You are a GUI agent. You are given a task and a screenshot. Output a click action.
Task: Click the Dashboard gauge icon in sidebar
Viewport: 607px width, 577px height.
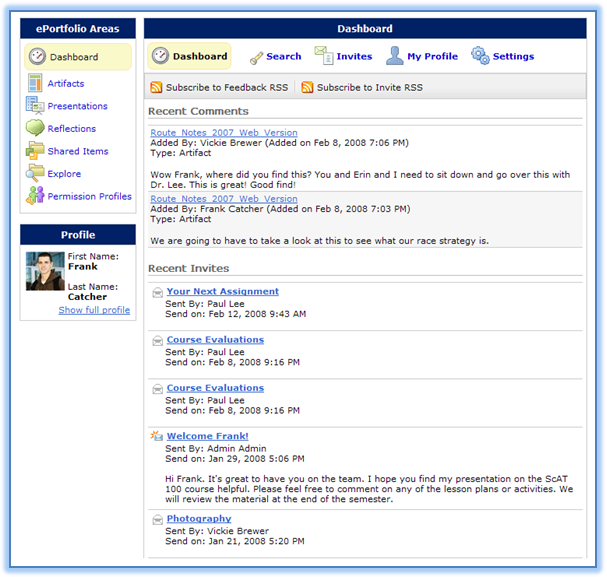point(38,57)
